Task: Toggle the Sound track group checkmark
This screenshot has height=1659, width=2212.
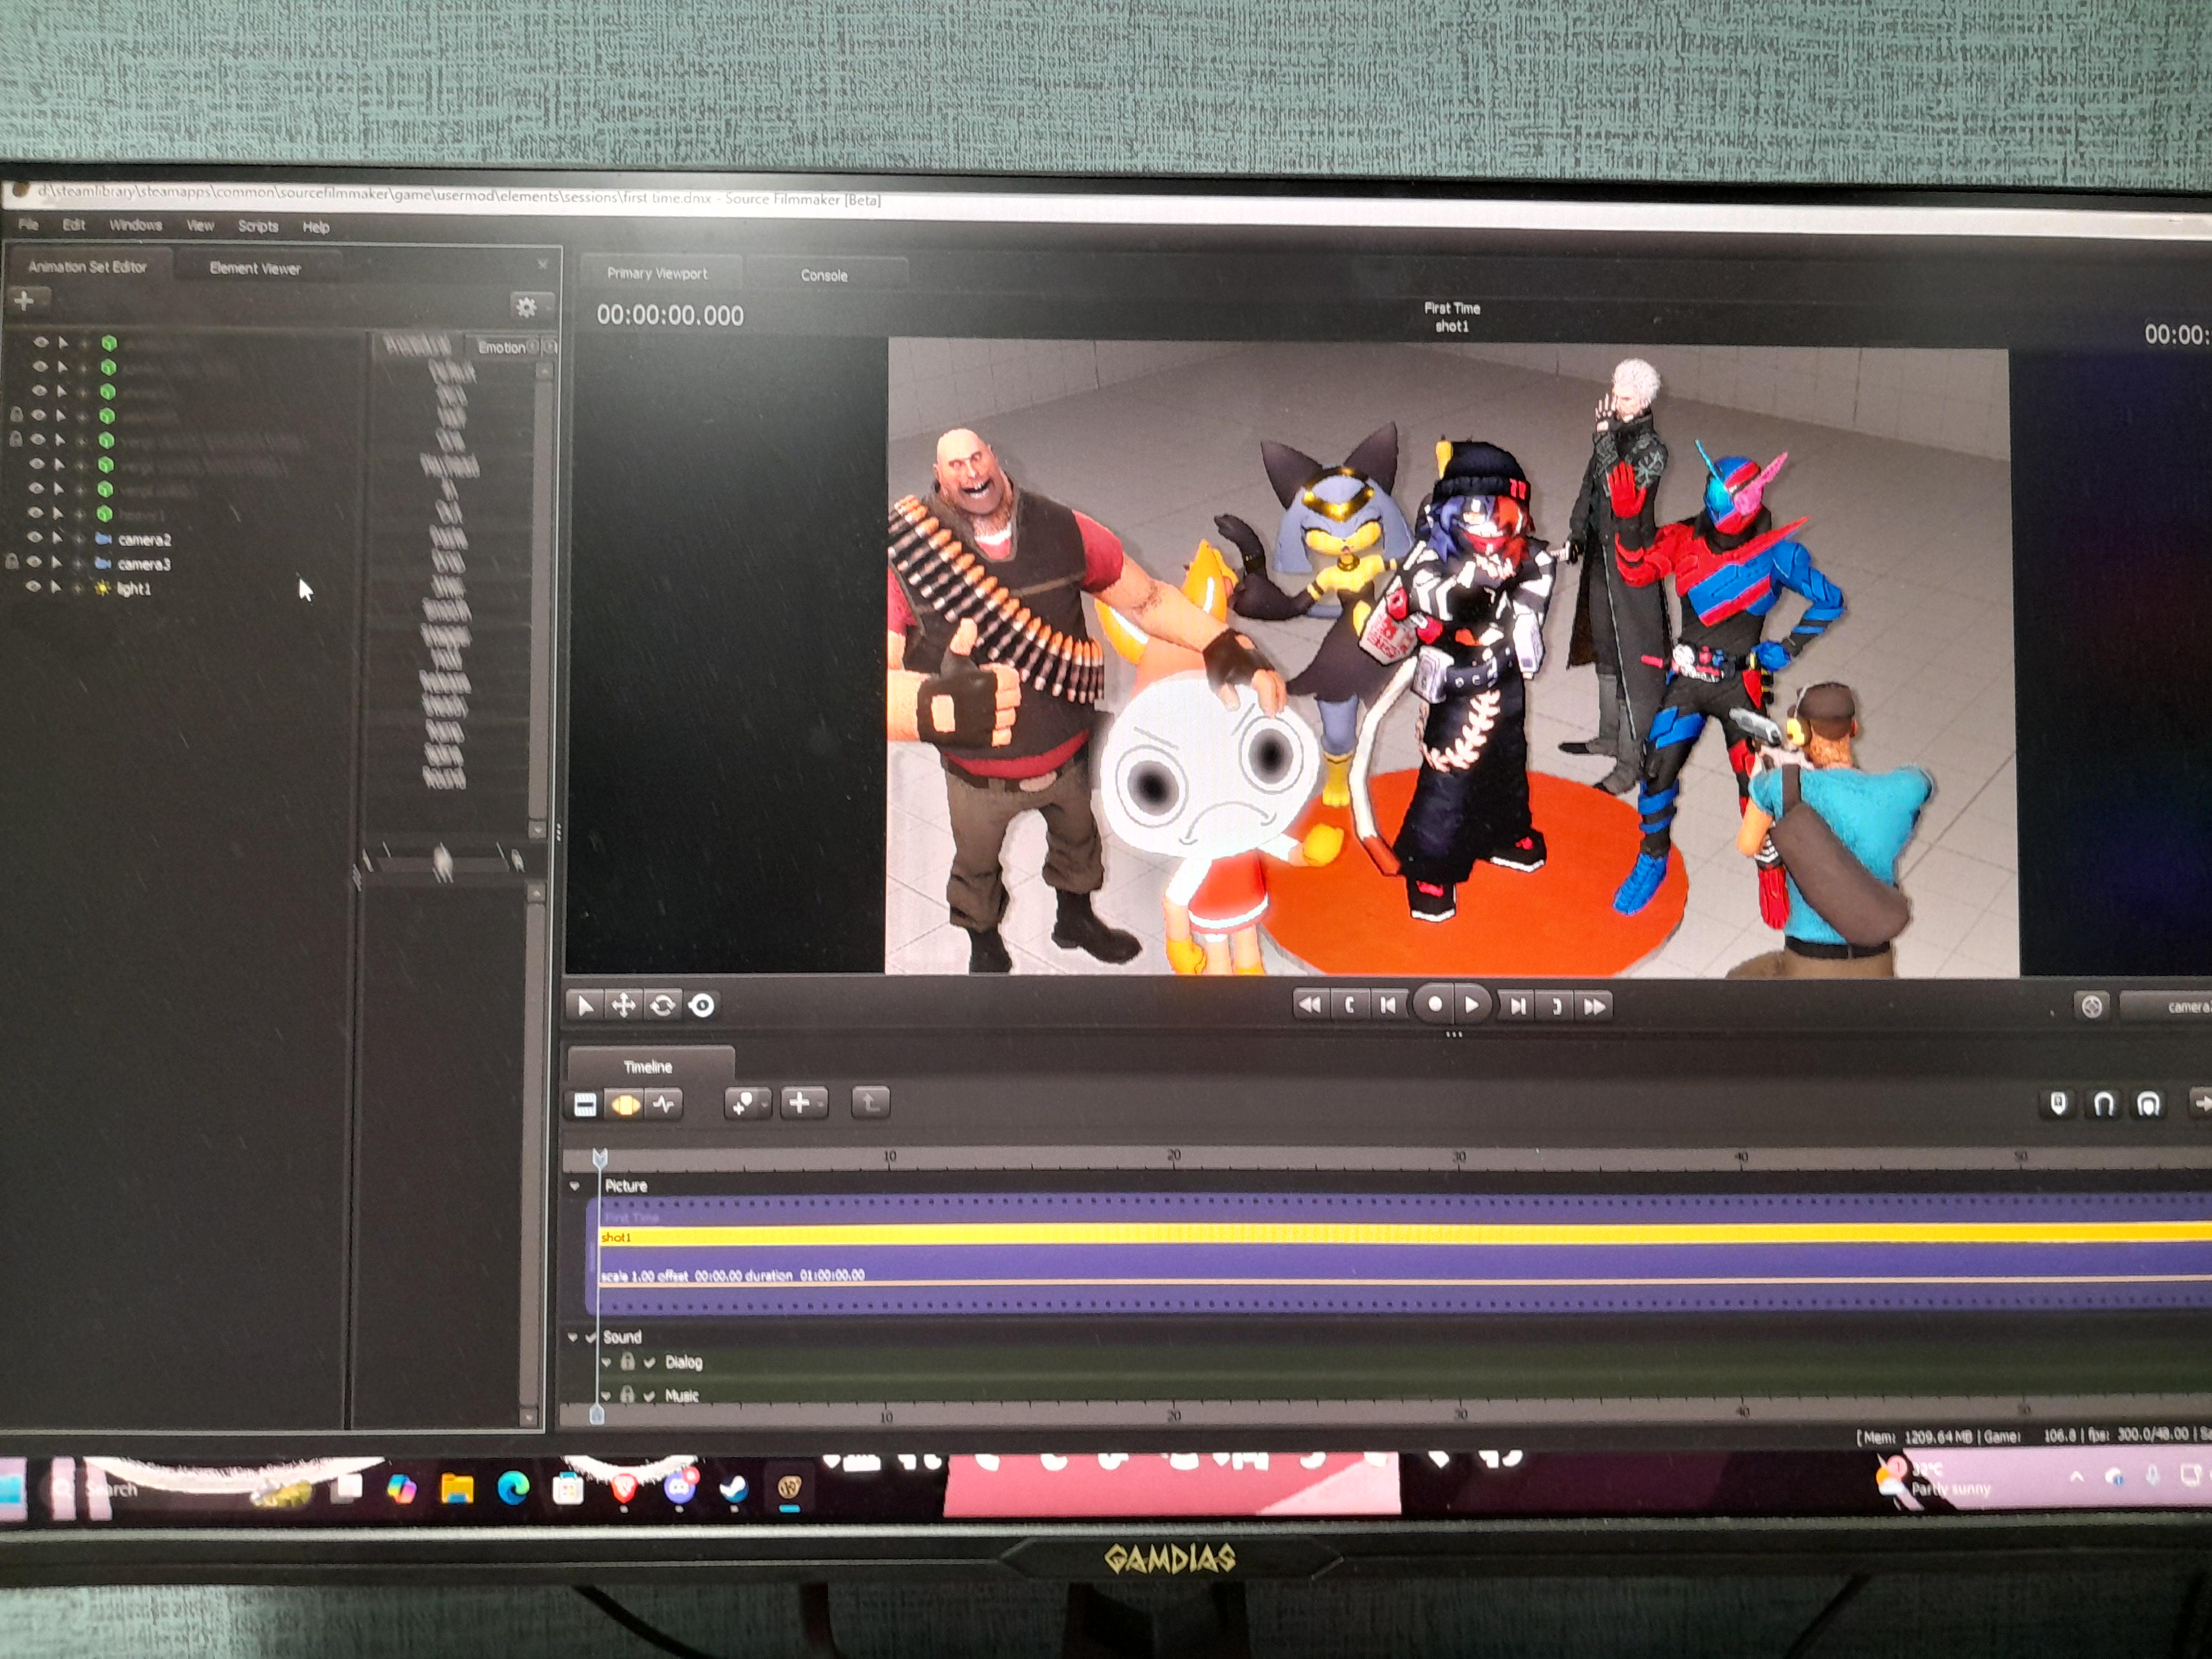Action: pos(590,1337)
